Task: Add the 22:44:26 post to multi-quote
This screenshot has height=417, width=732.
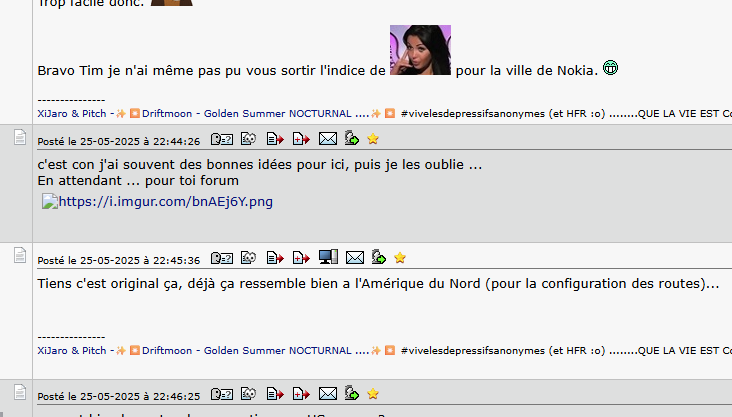Action: pos(301,139)
